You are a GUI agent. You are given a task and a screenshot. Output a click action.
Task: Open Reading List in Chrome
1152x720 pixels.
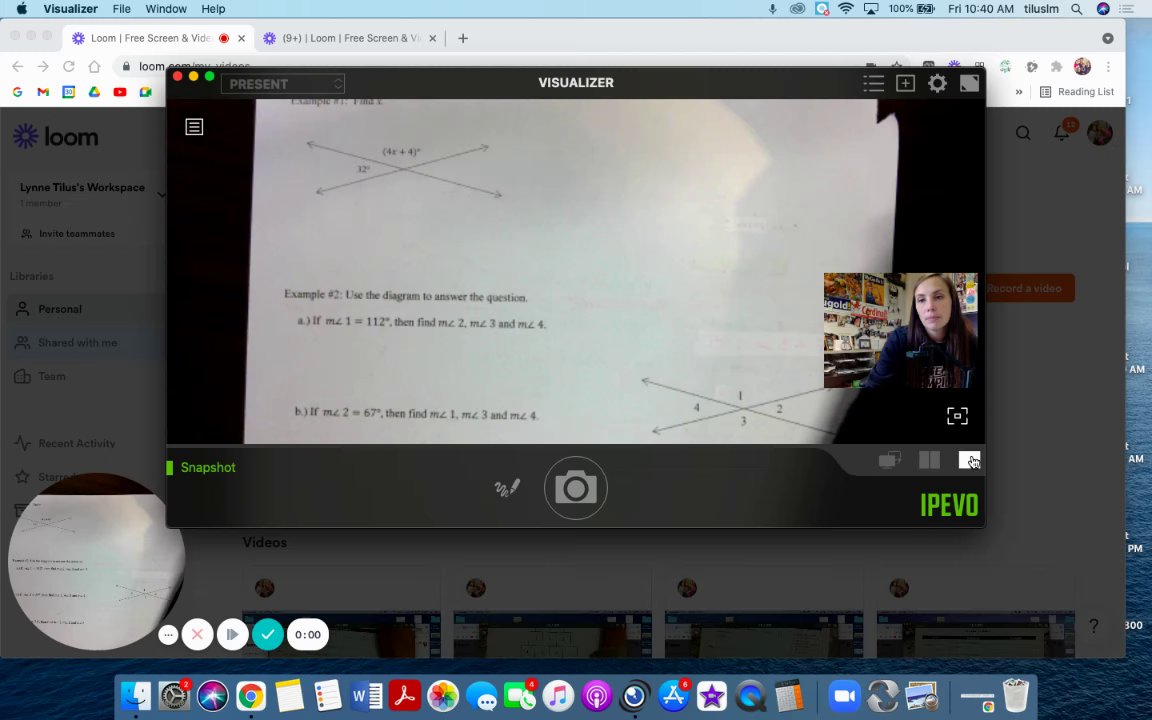click(x=1077, y=92)
